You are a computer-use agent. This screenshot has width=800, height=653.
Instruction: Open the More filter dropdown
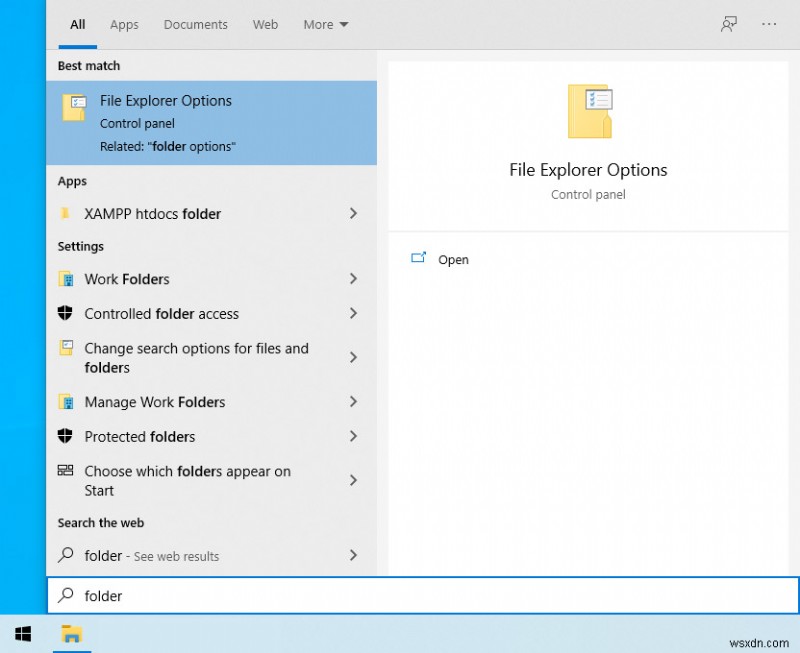[x=325, y=24]
